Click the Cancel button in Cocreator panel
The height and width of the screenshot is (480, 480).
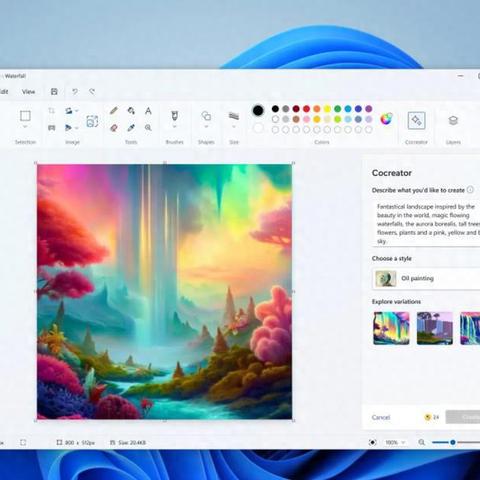point(381,417)
